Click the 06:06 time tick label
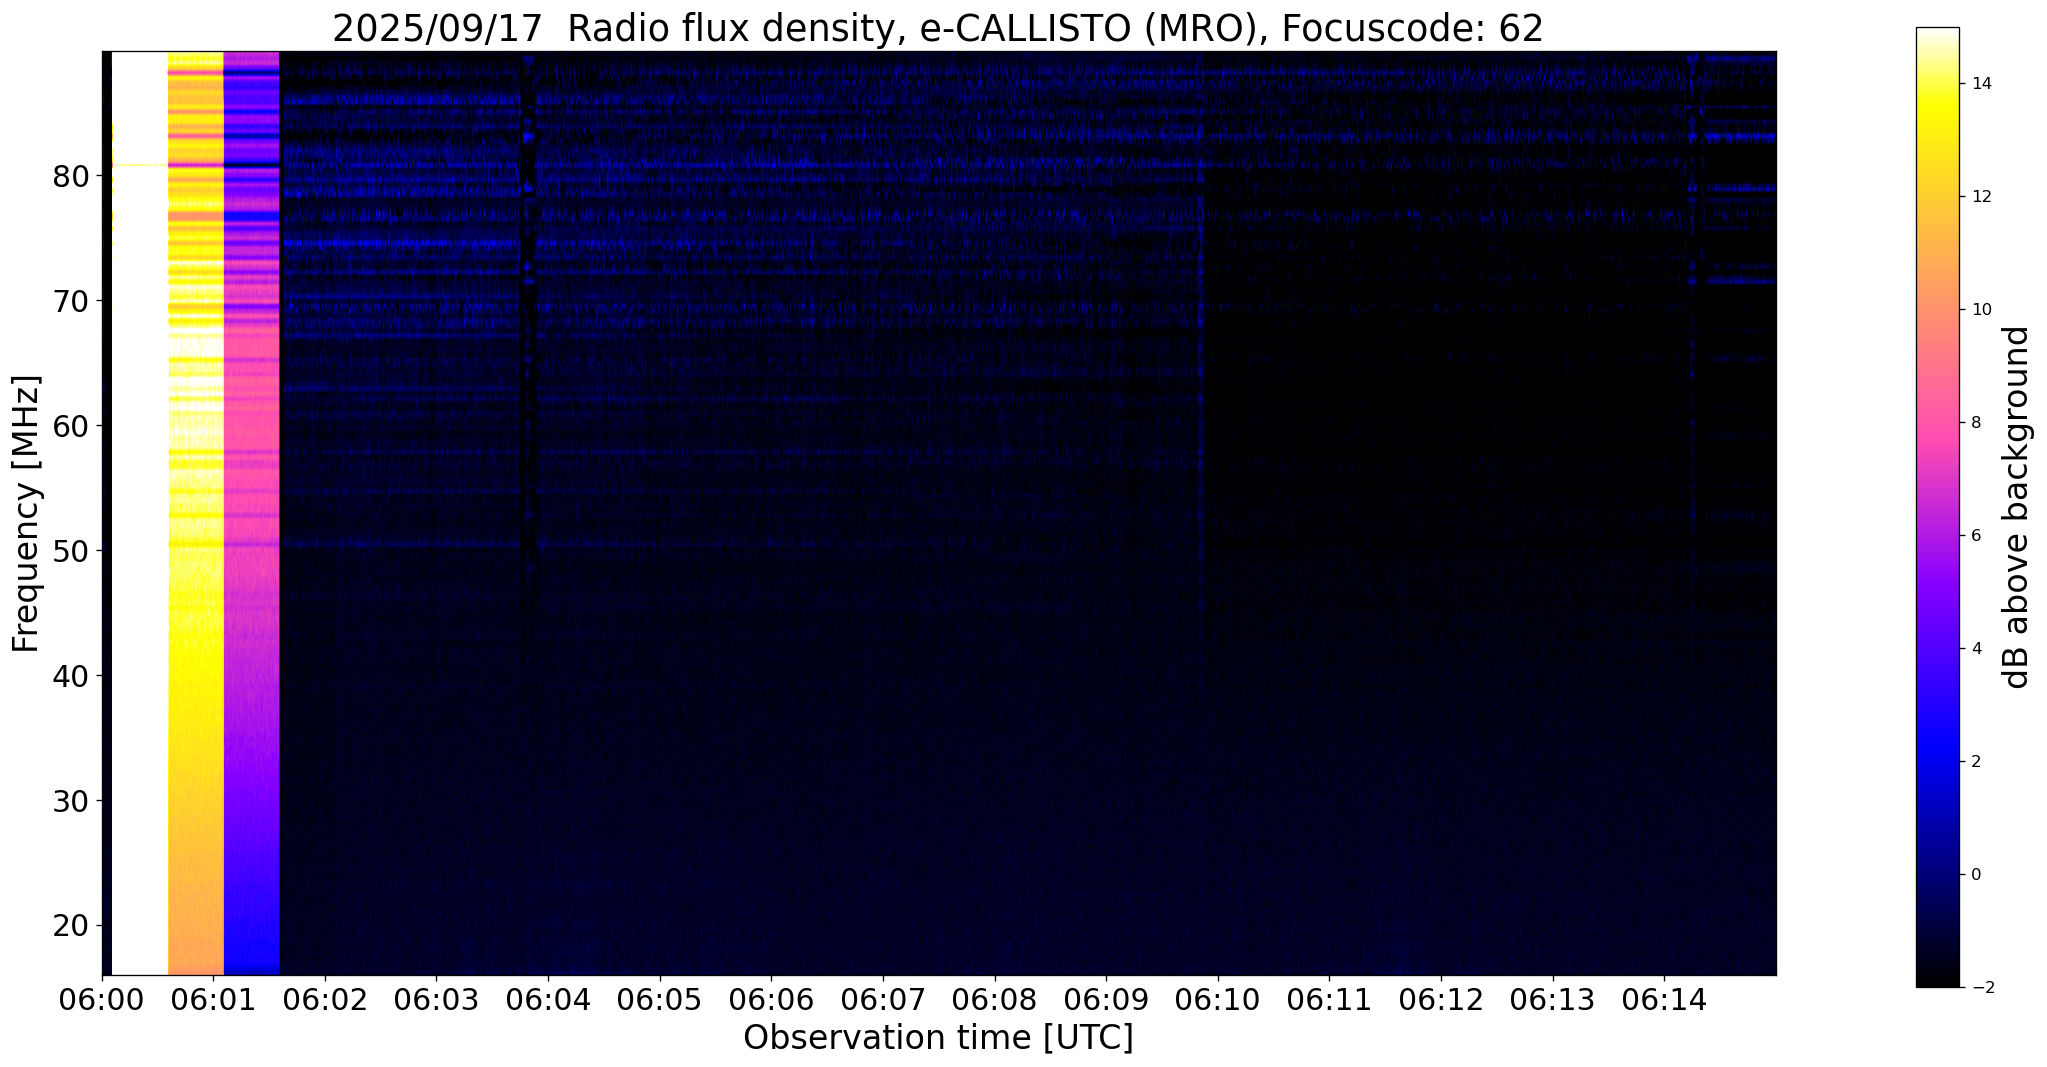2047x1067 pixels. point(771,999)
